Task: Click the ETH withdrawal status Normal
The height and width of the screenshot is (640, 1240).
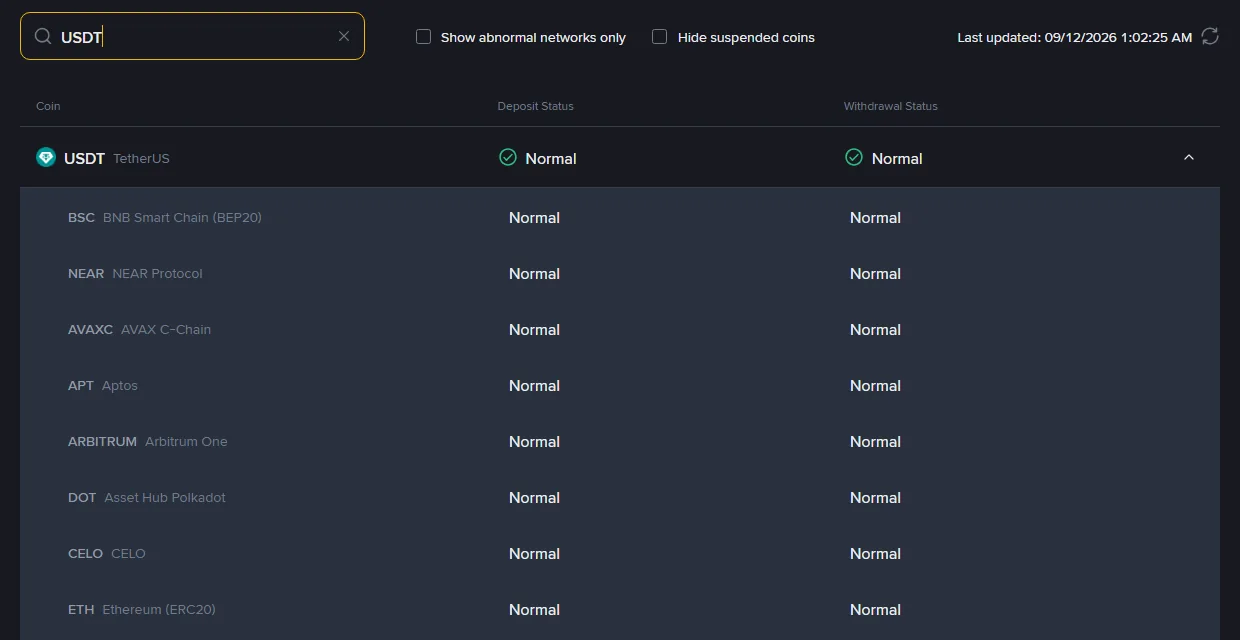Action: pos(875,609)
